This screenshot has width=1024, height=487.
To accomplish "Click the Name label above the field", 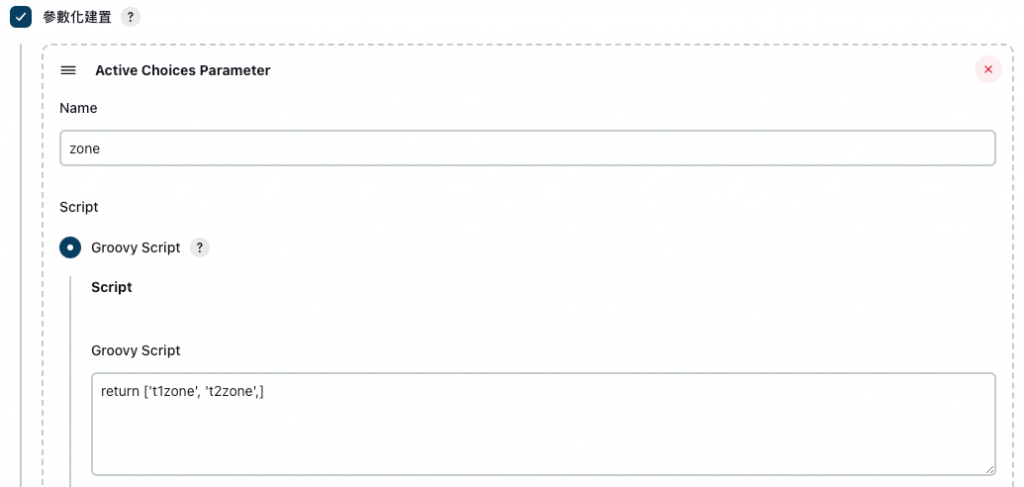I will point(78,108).
